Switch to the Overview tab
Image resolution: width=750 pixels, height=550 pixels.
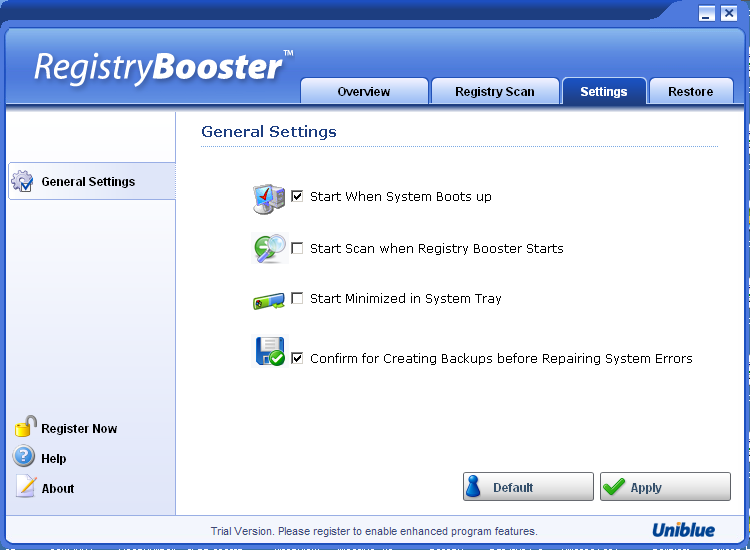[364, 91]
